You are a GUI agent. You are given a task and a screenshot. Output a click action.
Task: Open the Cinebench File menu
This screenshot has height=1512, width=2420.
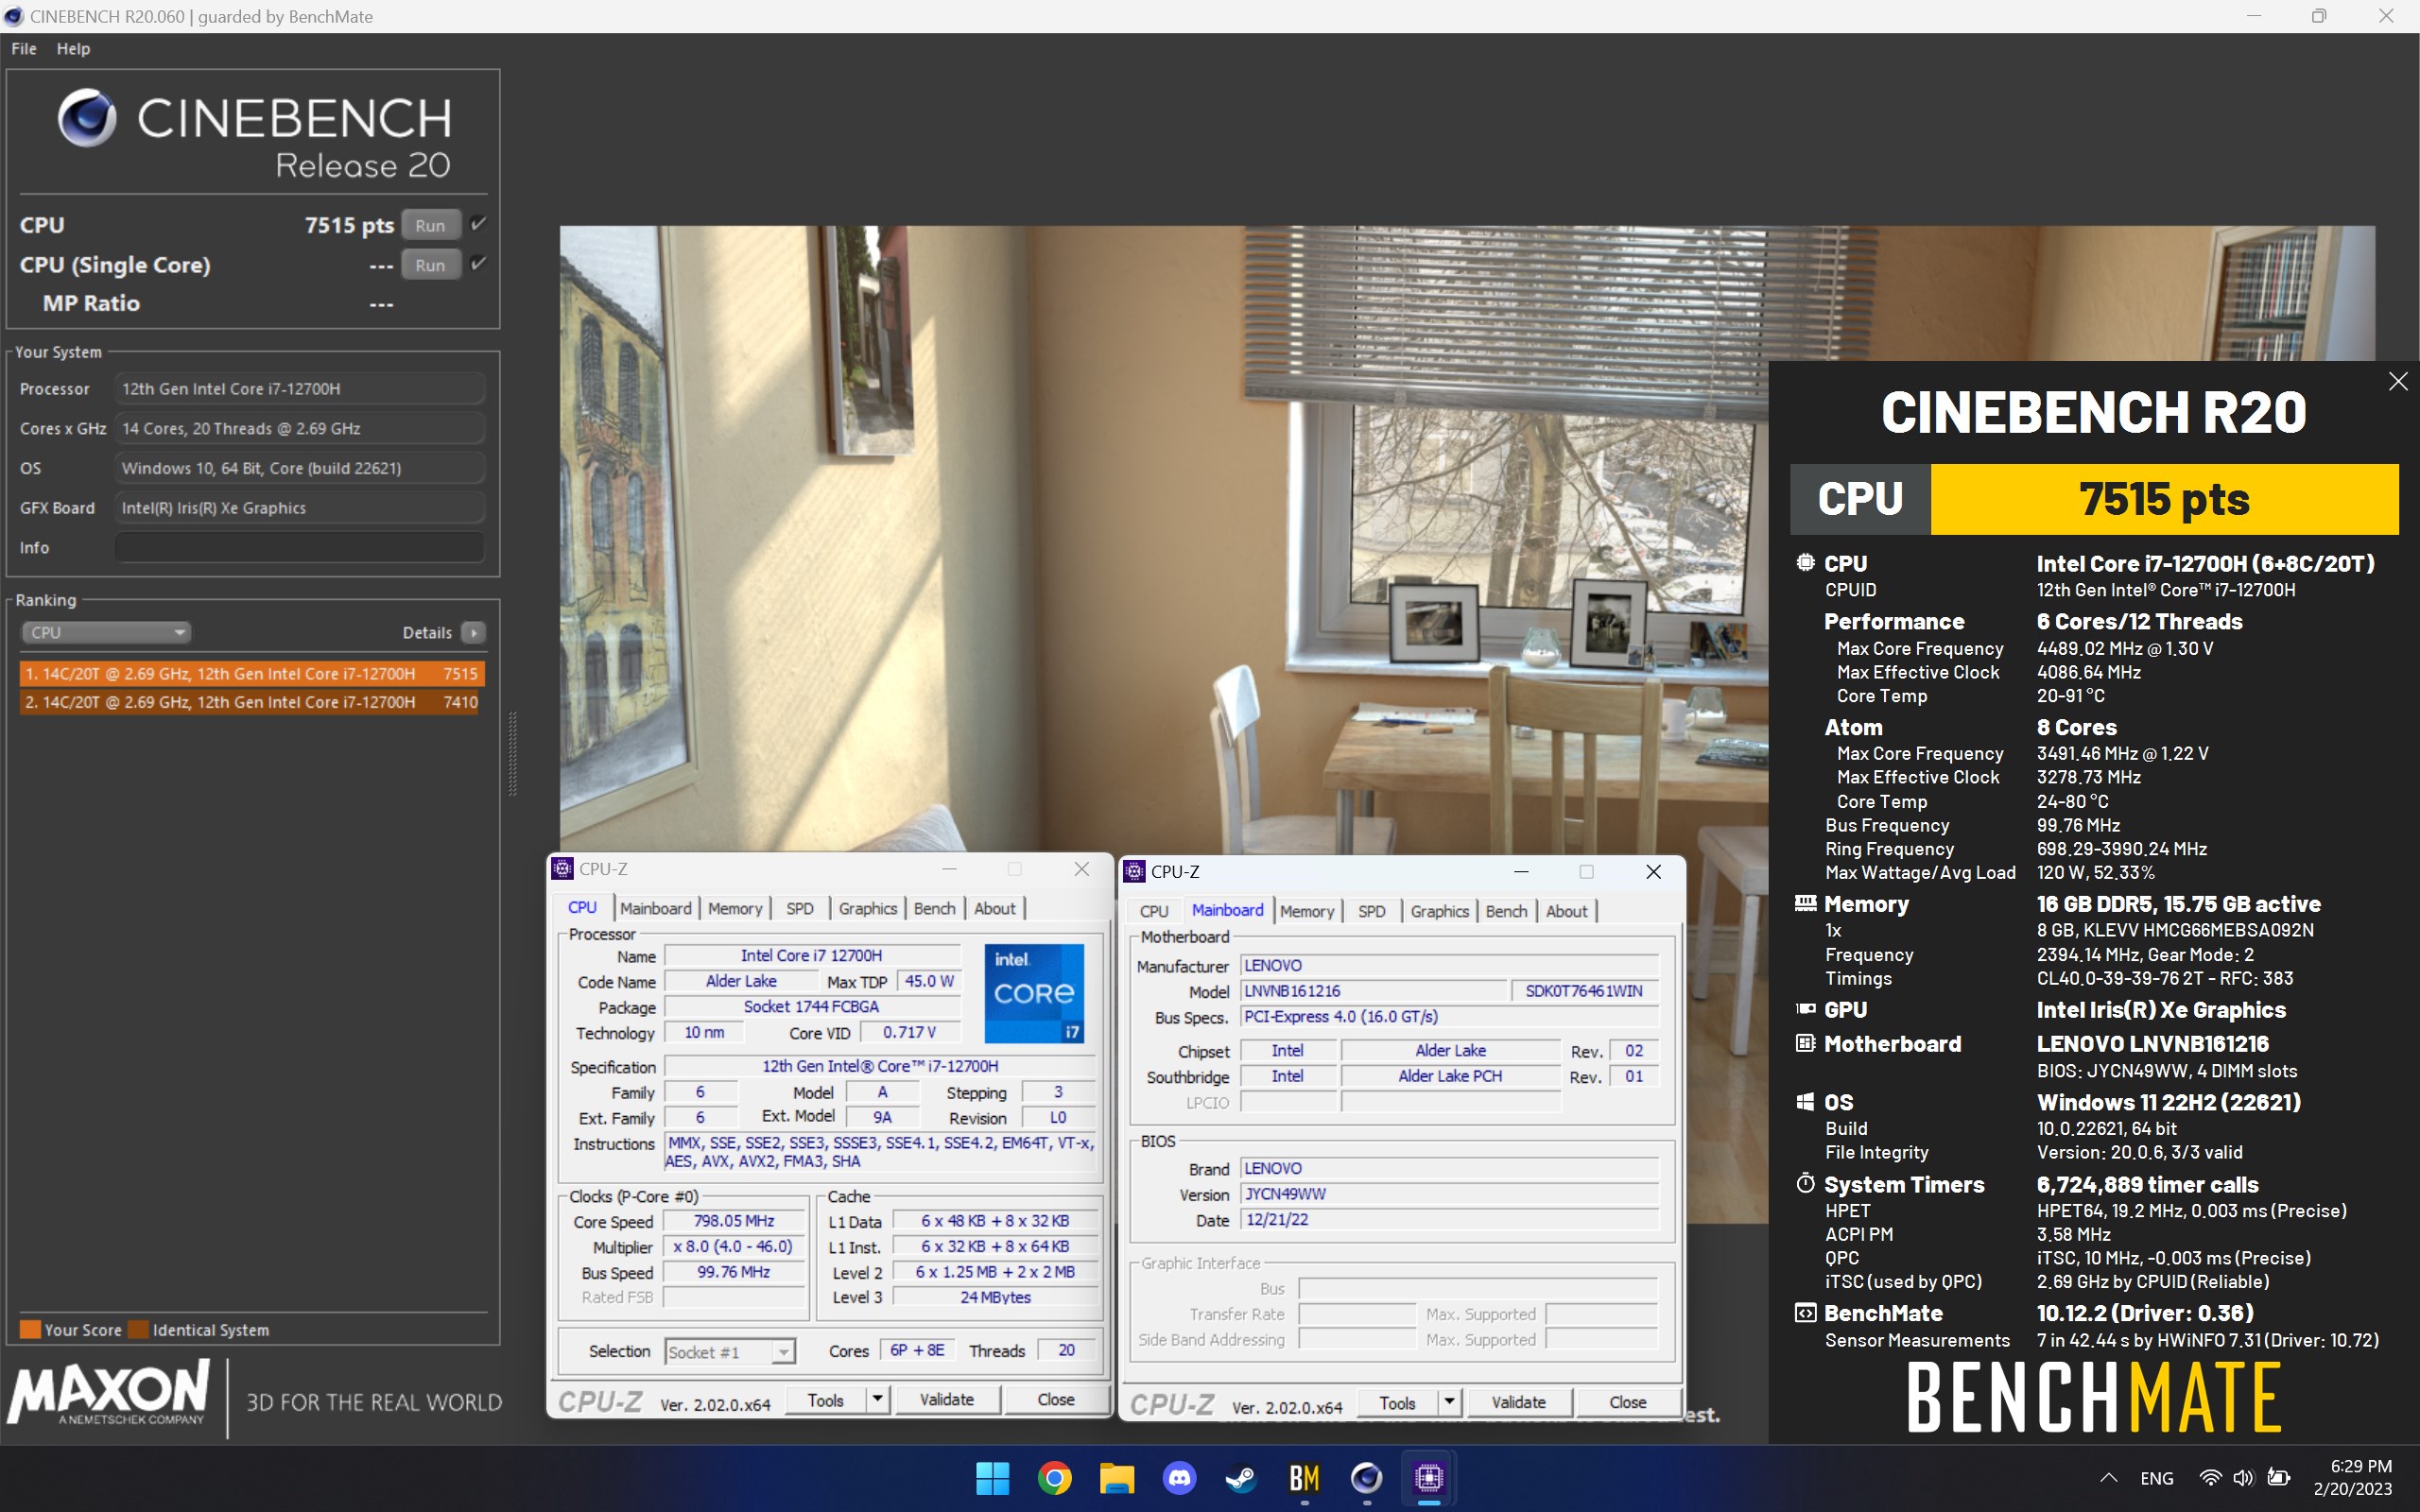[x=24, y=48]
